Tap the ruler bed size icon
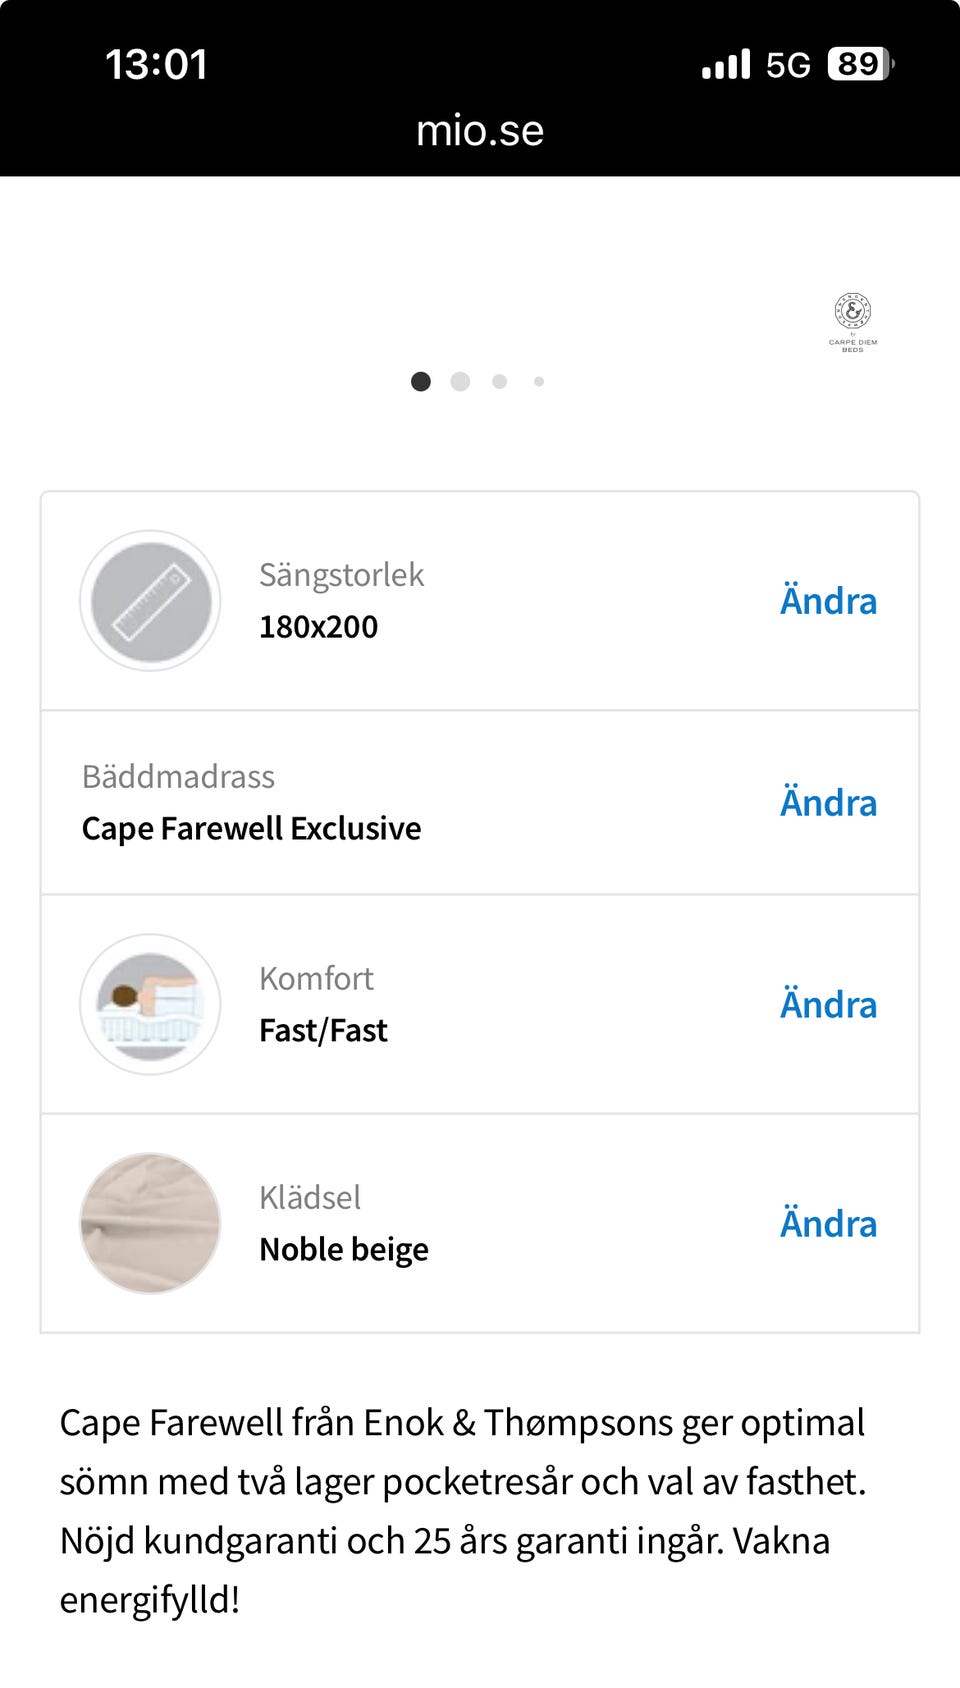This screenshot has height=1688, width=960. pyautogui.click(x=150, y=601)
